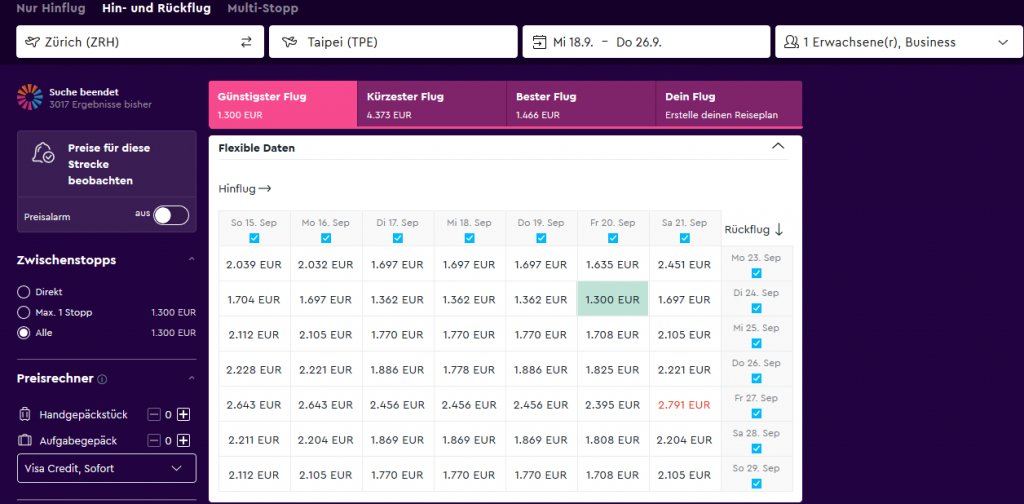Click the Hinflug right arrow
The width and height of the screenshot is (1024, 504).
tap(264, 189)
